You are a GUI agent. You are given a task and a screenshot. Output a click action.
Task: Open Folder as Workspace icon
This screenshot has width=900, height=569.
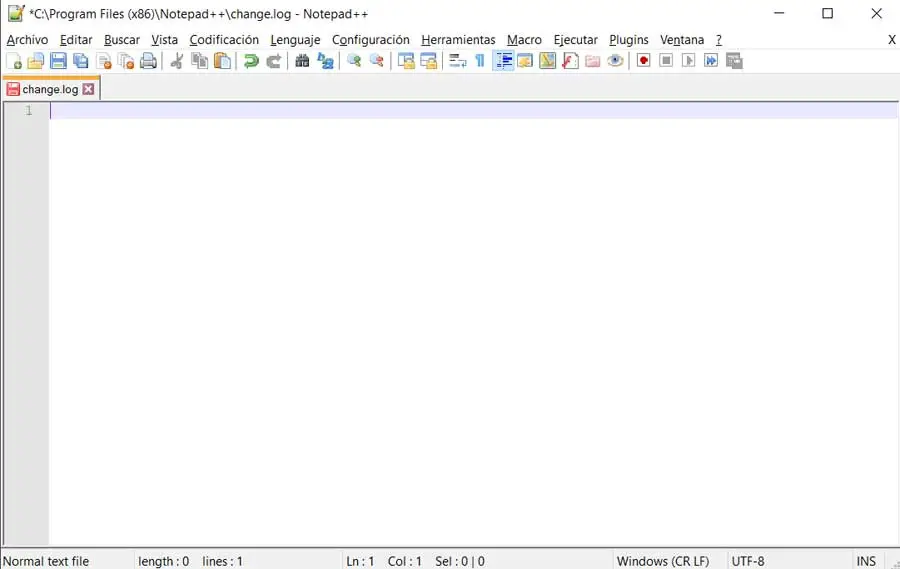(592, 61)
